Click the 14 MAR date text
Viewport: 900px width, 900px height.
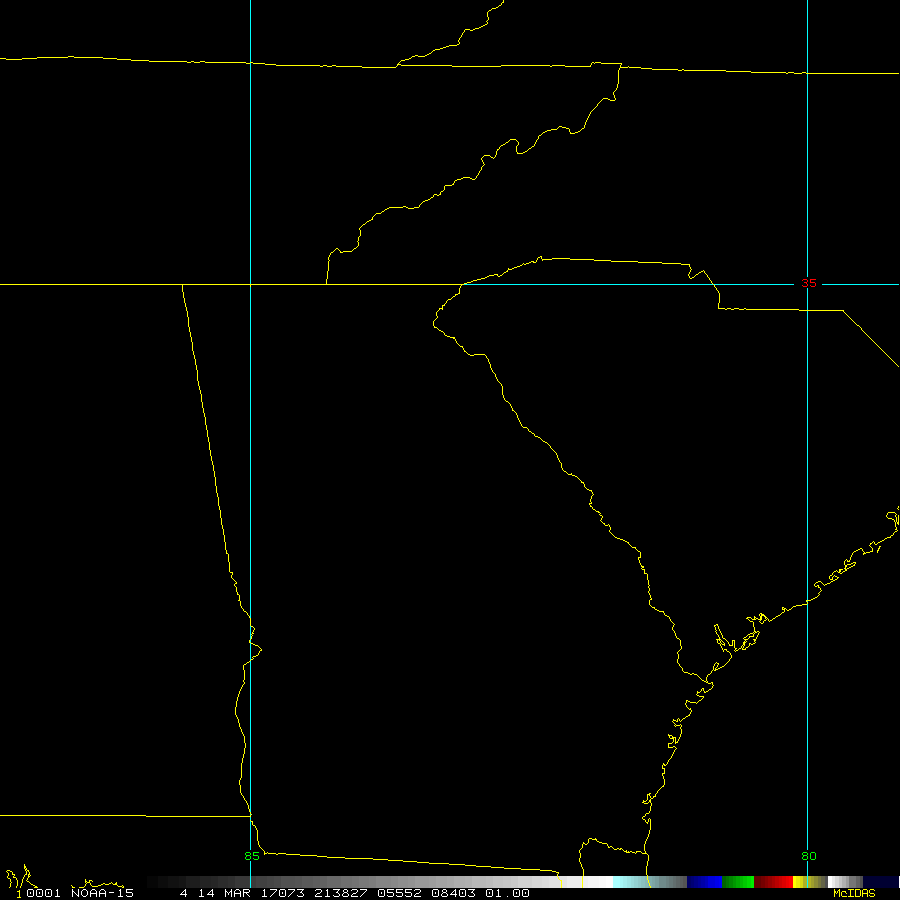coord(224,893)
